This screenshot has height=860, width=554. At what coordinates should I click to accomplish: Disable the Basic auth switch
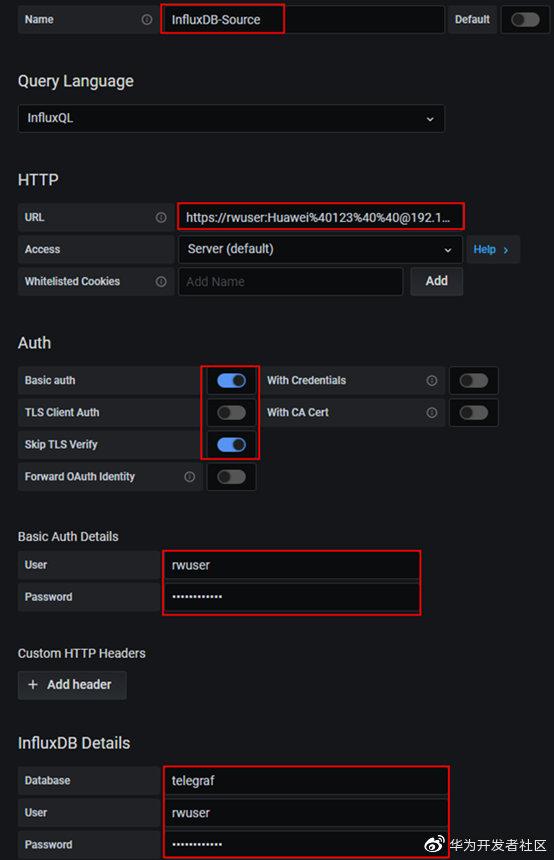click(231, 381)
